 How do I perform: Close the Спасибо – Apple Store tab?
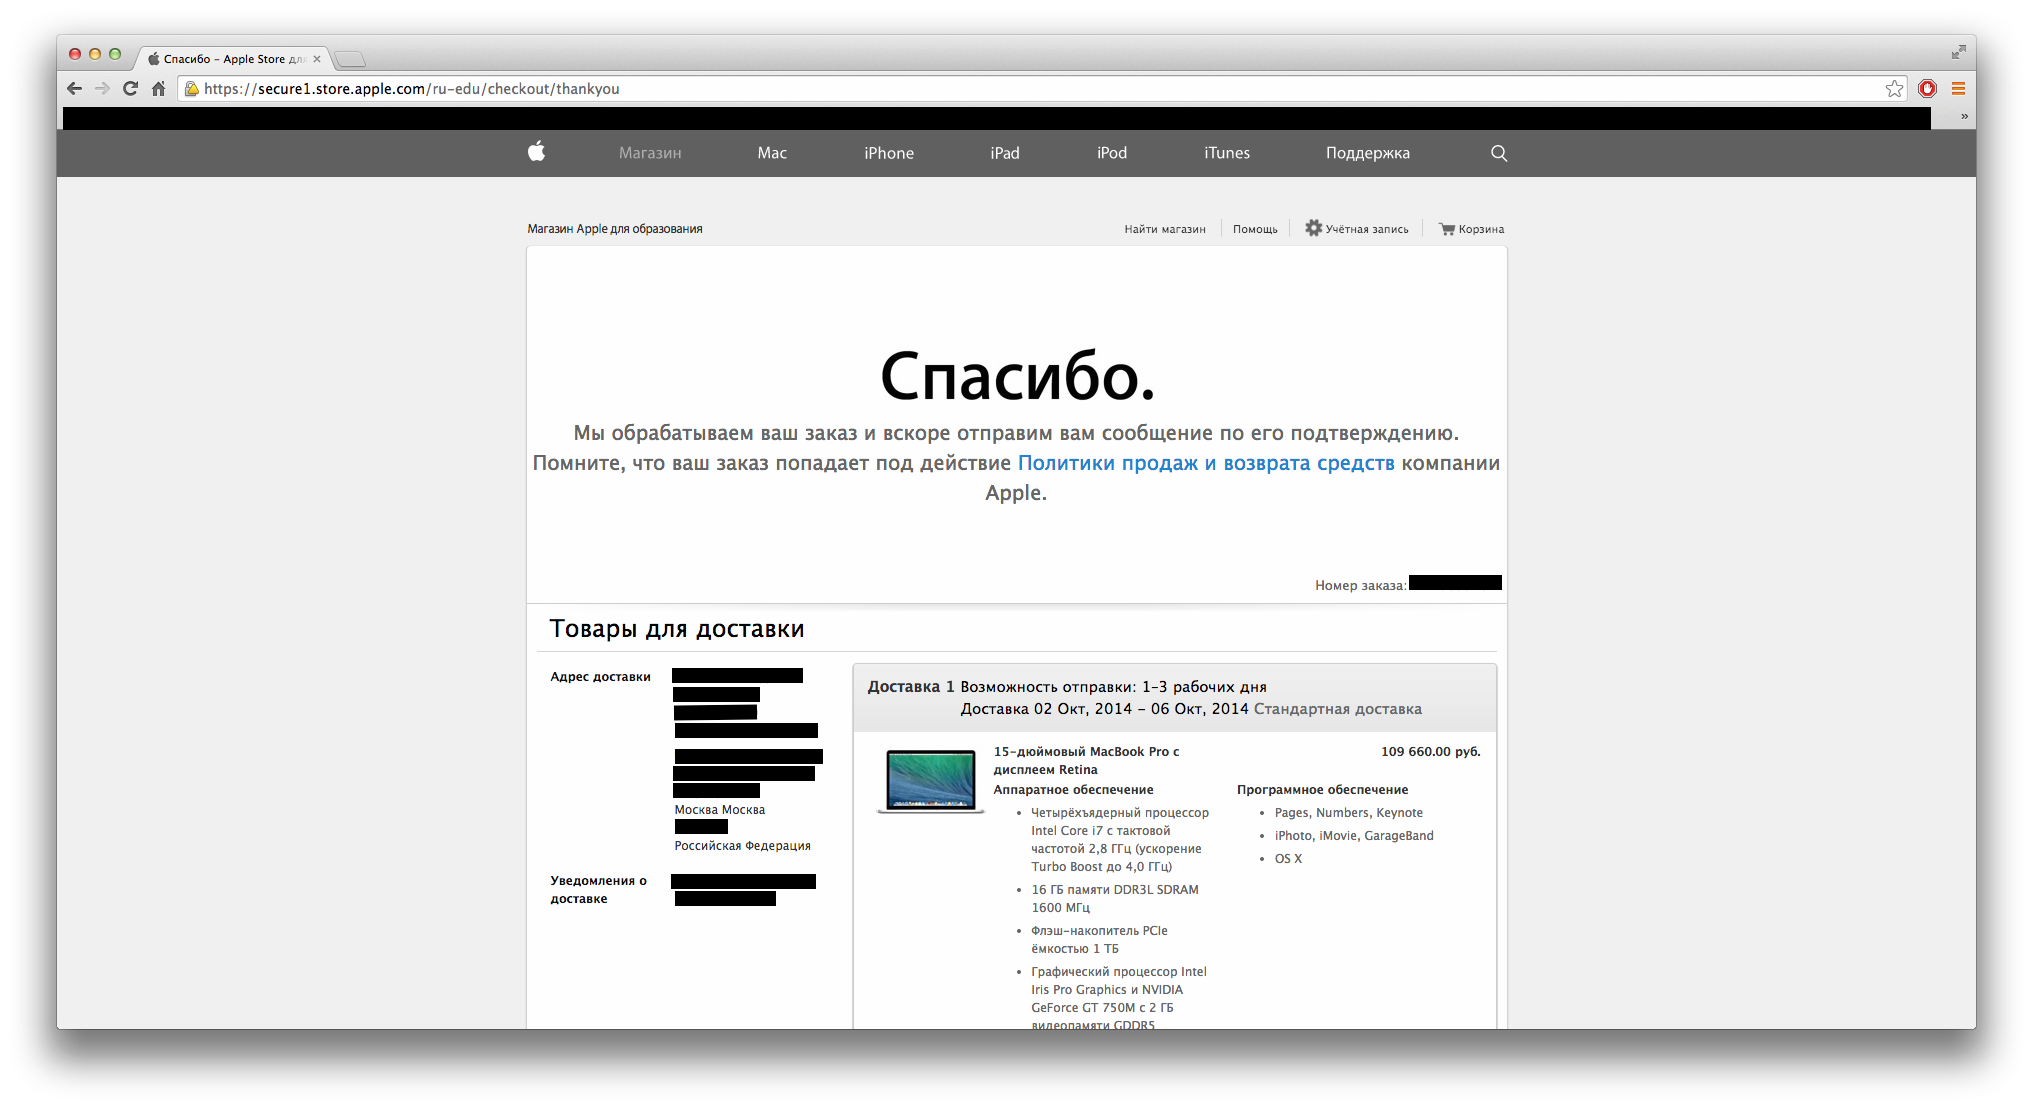(317, 59)
